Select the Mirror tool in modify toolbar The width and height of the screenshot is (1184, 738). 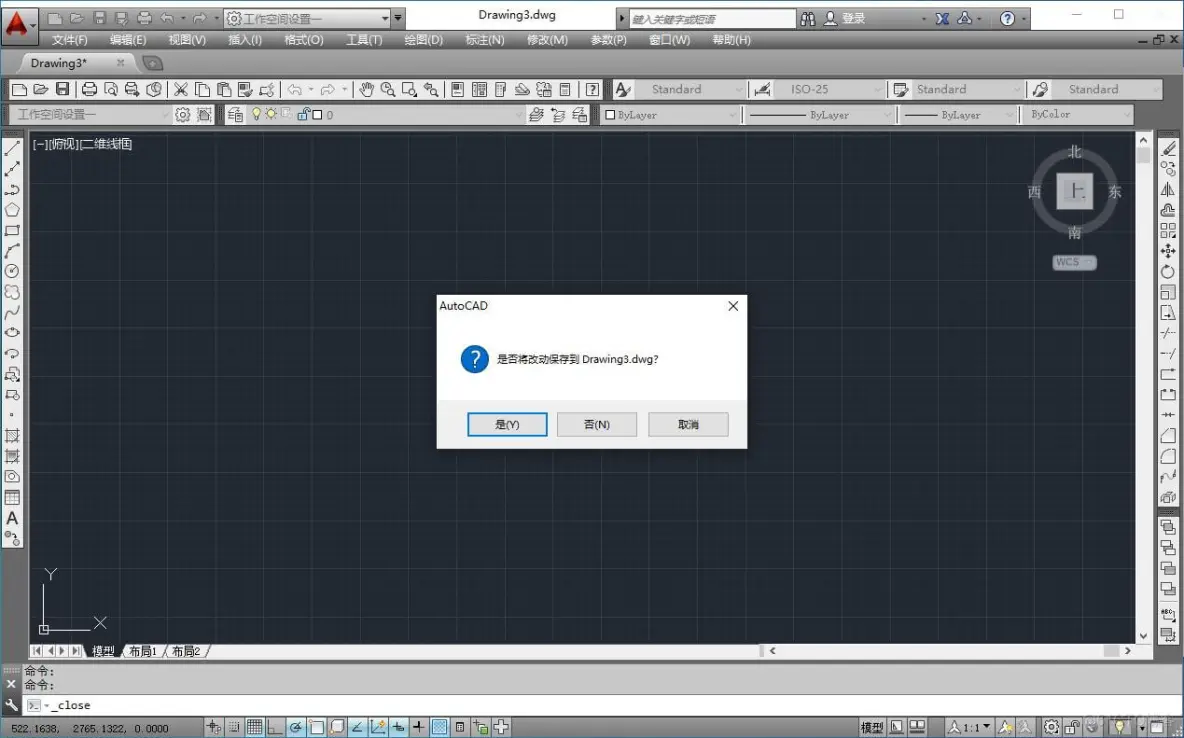[x=1168, y=189]
